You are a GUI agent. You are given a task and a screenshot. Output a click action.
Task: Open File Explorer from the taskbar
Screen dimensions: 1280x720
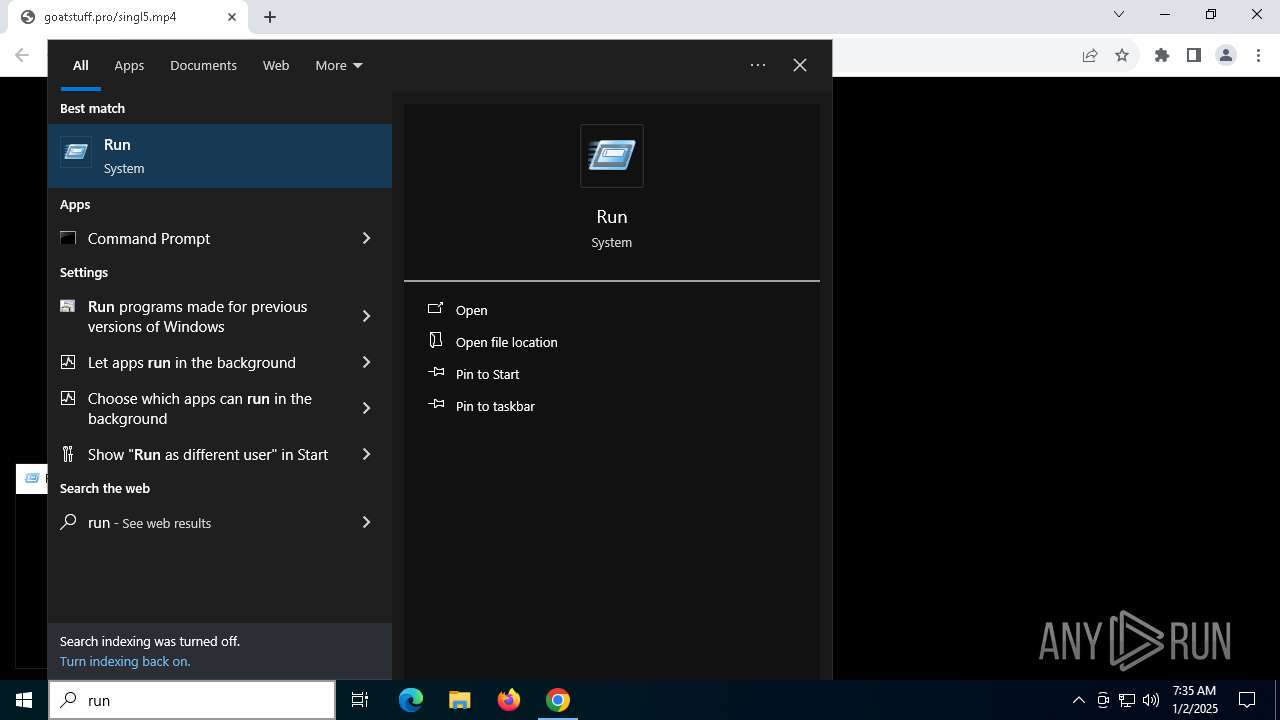click(460, 700)
